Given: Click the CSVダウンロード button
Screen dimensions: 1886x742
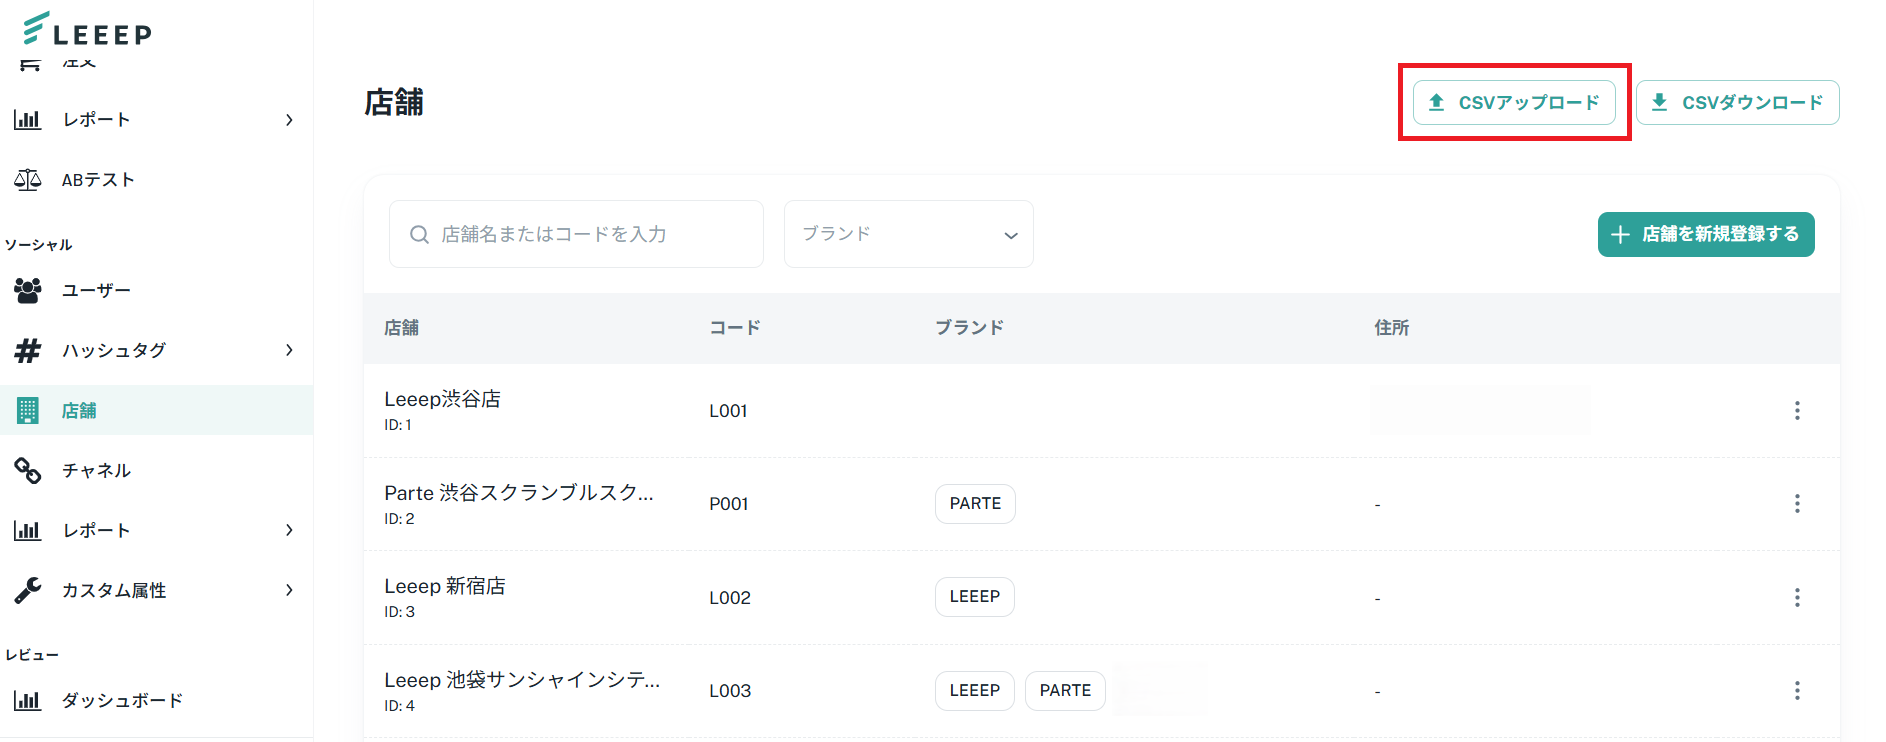Looking at the screenshot, I should [1737, 102].
